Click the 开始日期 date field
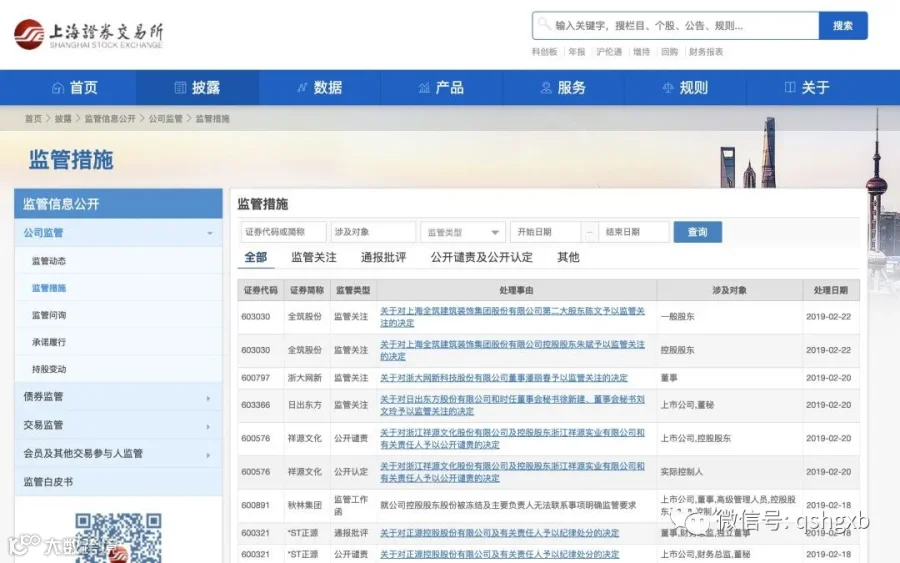Image resolution: width=900 pixels, height=563 pixels. click(x=545, y=232)
